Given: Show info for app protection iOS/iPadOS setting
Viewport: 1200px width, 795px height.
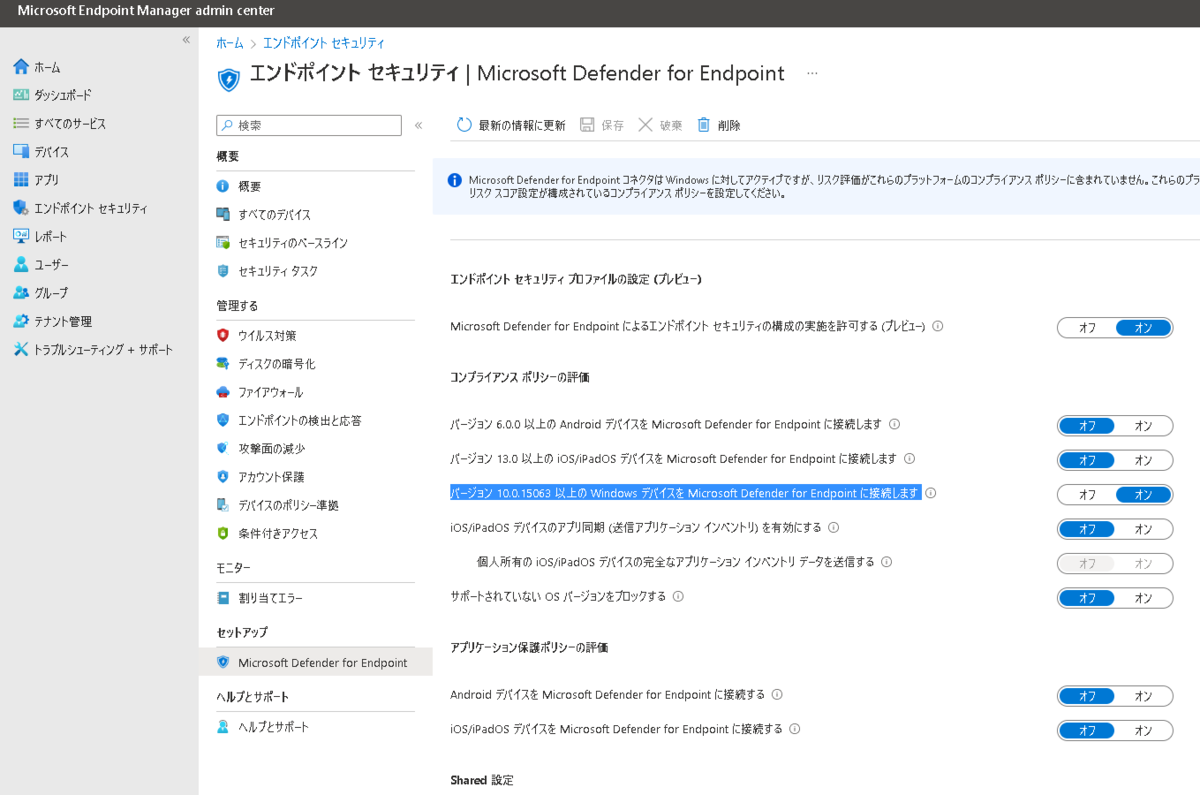Looking at the screenshot, I should pyautogui.click(x=795, y=729).
